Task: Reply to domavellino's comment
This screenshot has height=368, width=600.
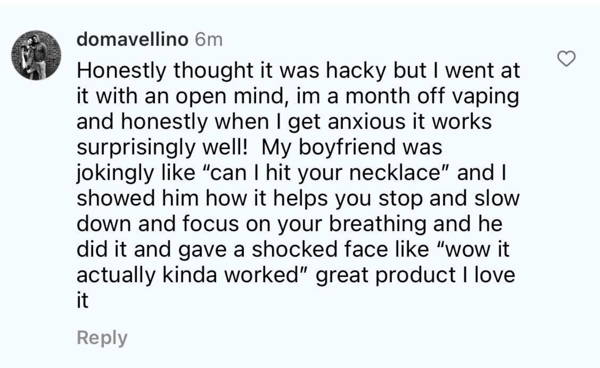Action: point(102,338)
